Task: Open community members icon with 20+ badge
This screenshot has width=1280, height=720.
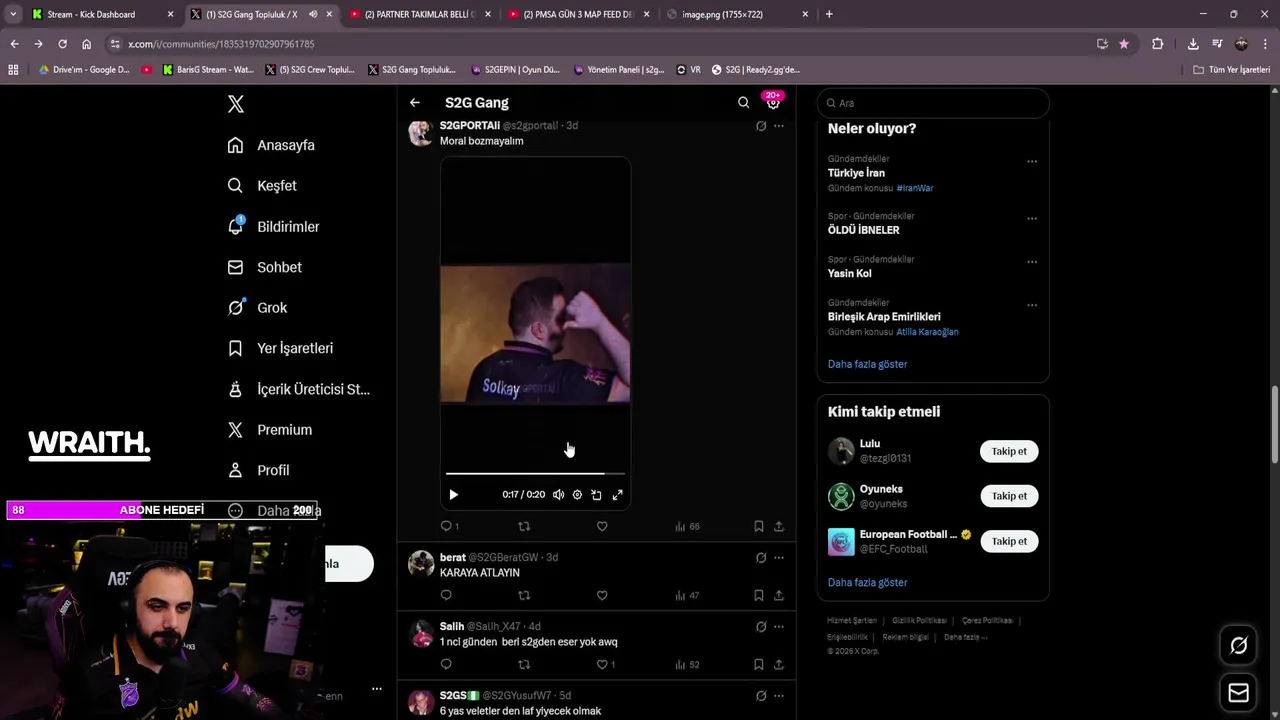Action: pyautogui.click(x=773, y=102)
